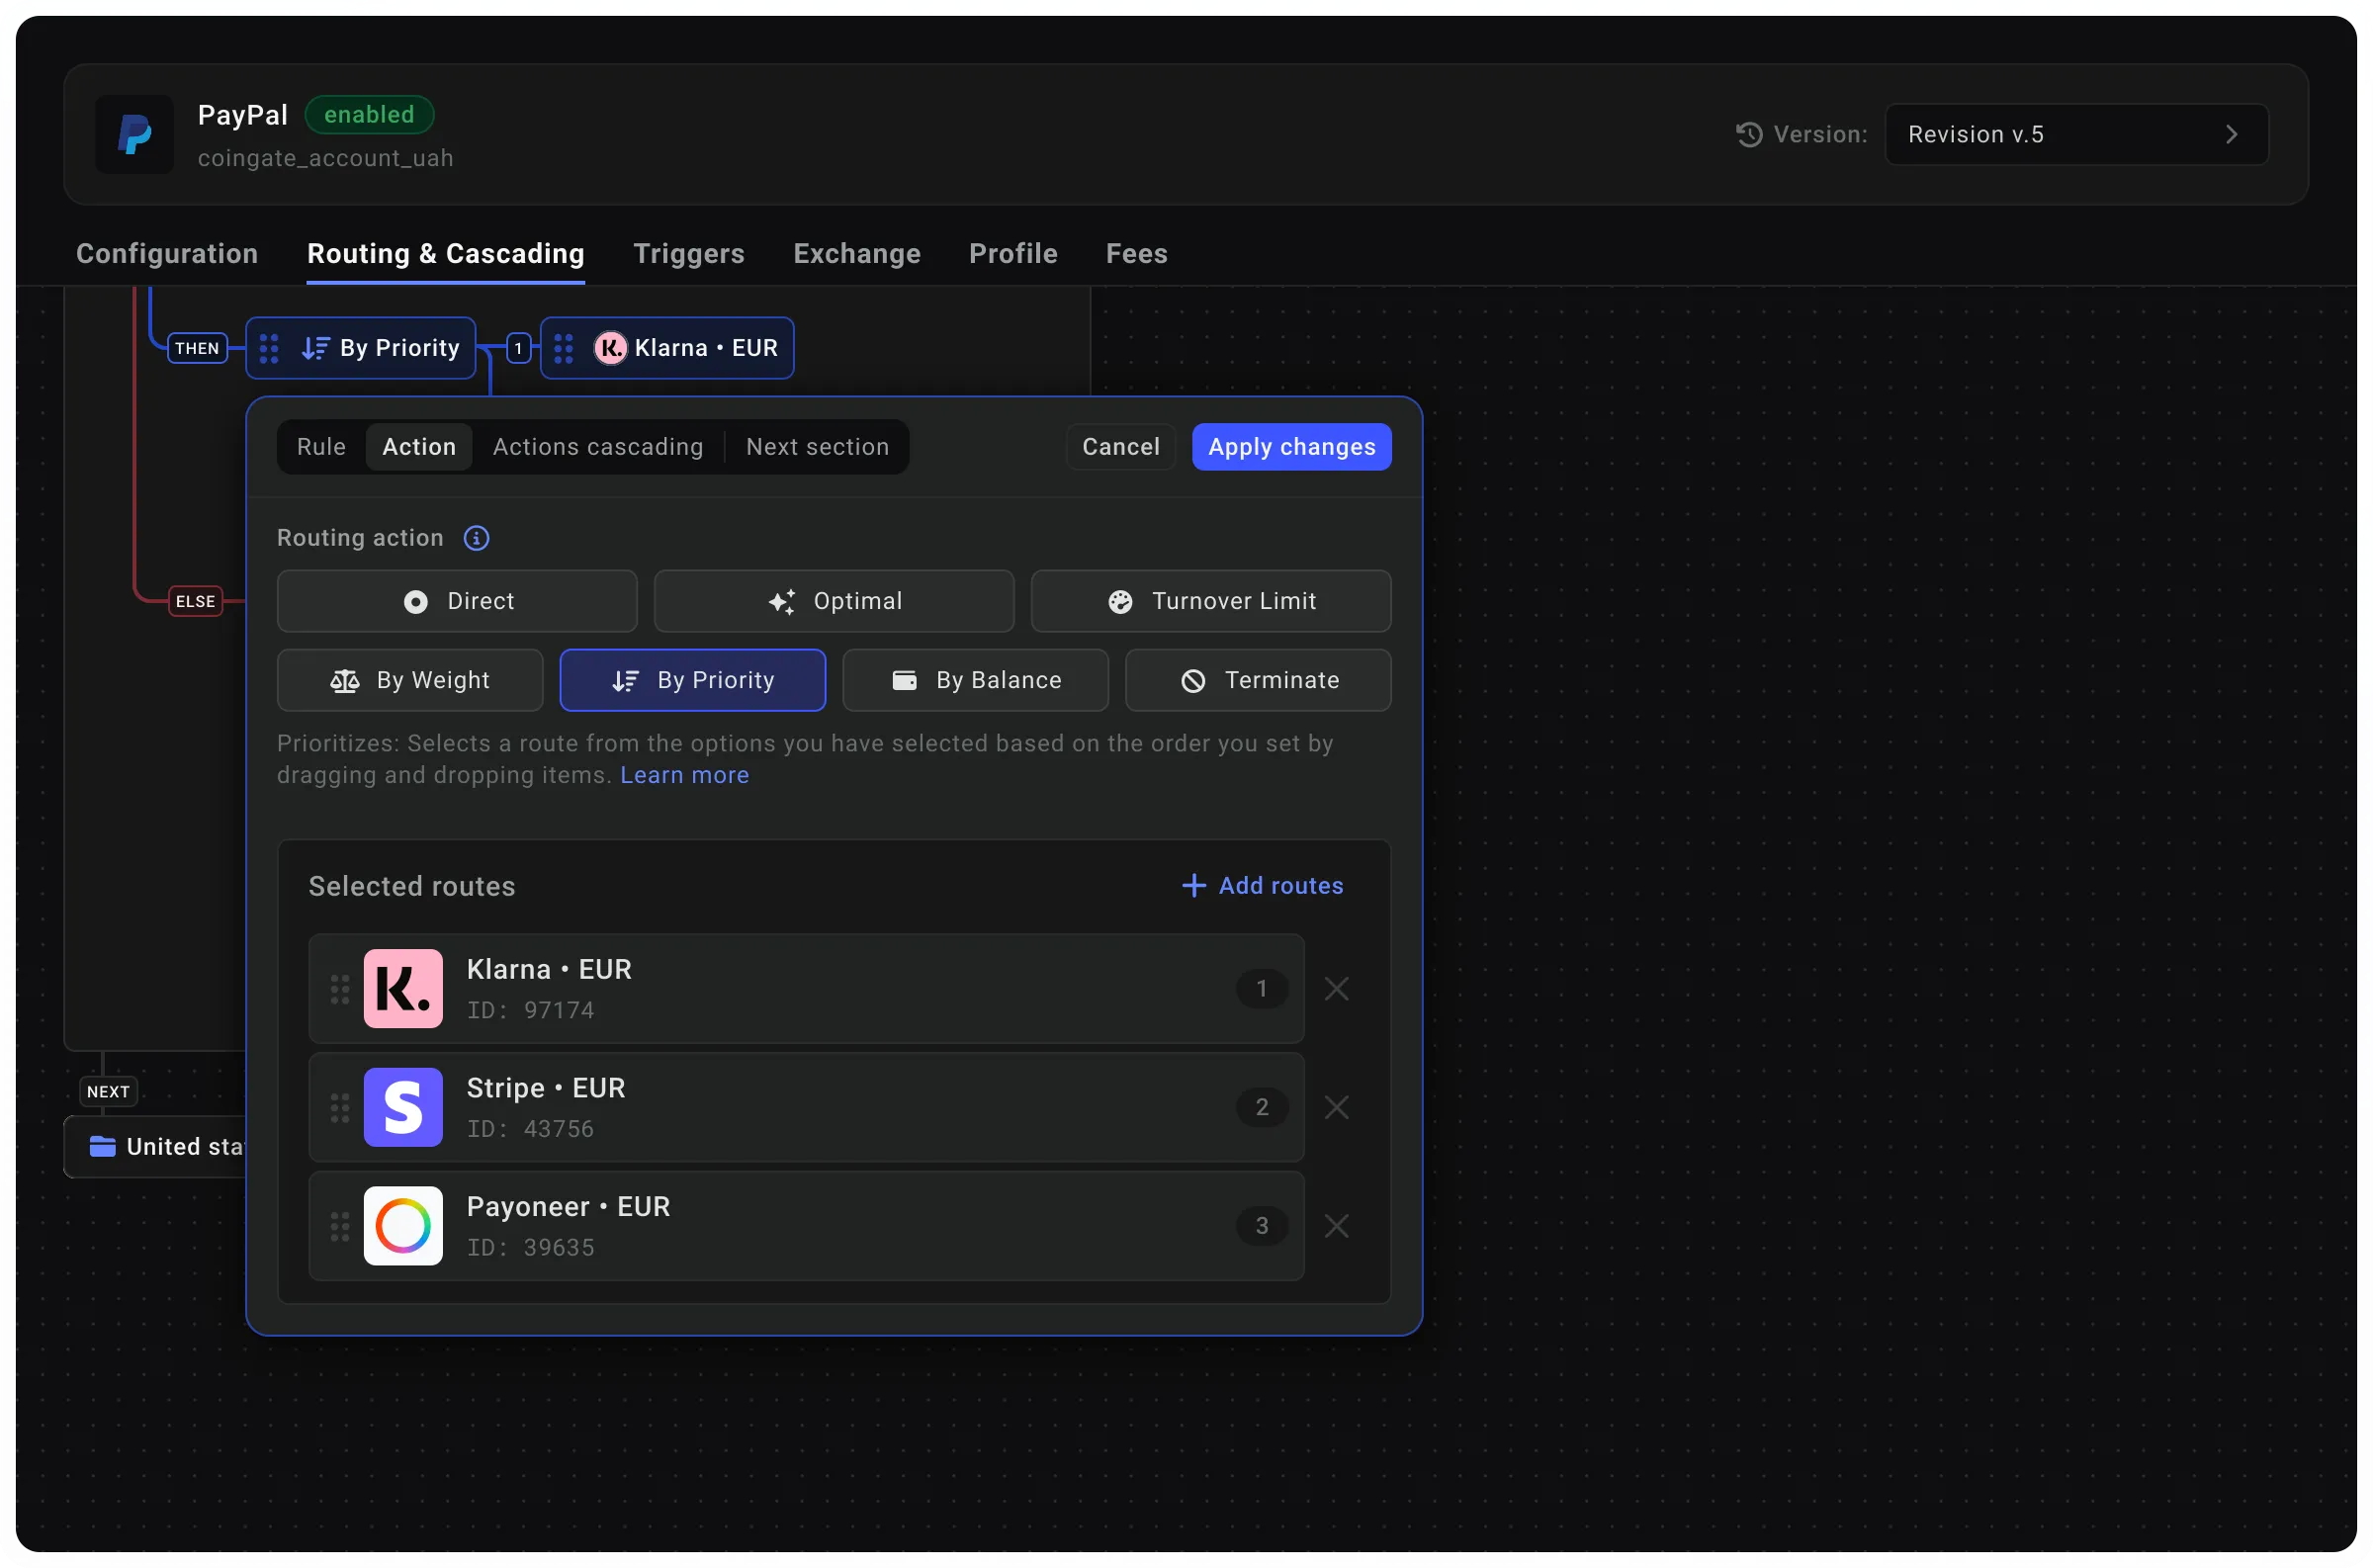
Task: Click priority number 2 on Stripe row
Action: pyautogui.click(x=1262, y=1108)
